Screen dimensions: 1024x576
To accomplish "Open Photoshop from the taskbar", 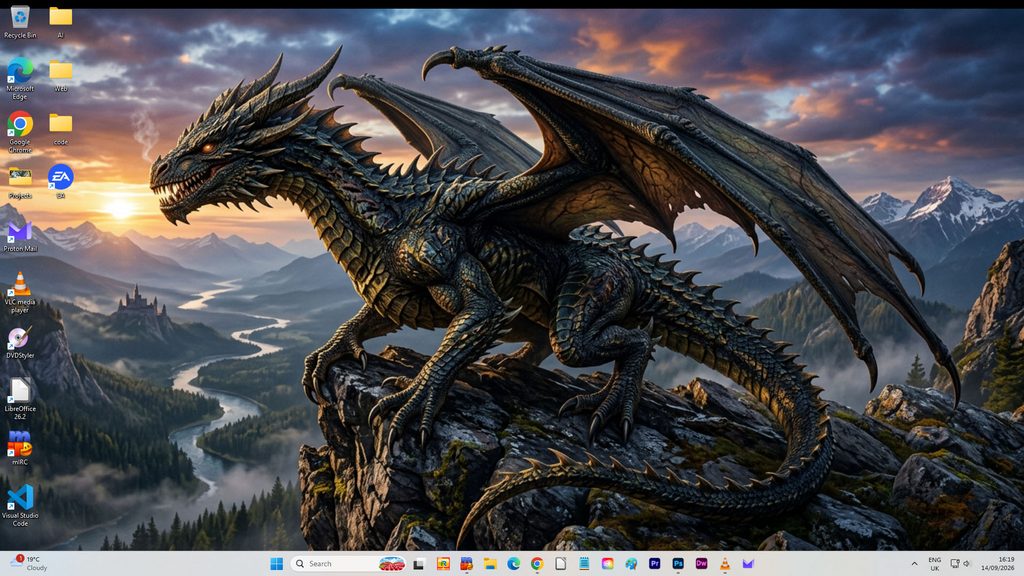I will (678, 564).
